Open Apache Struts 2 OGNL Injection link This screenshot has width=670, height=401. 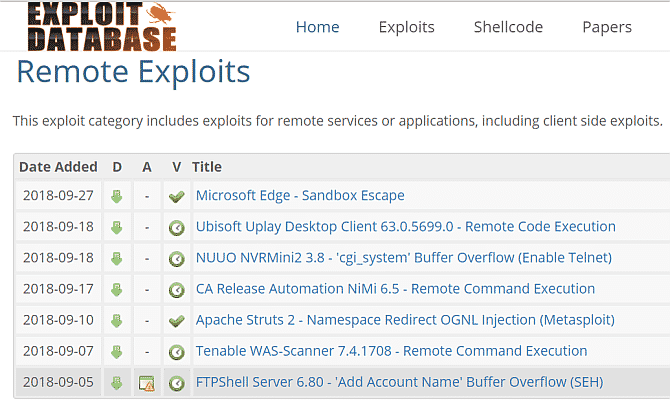(405, 320)
